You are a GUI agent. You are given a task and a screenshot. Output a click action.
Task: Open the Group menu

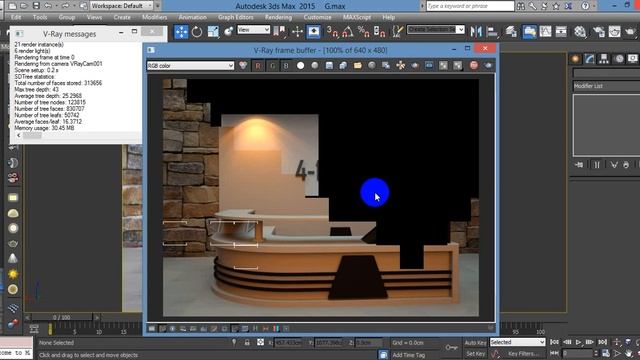[67, 17]
